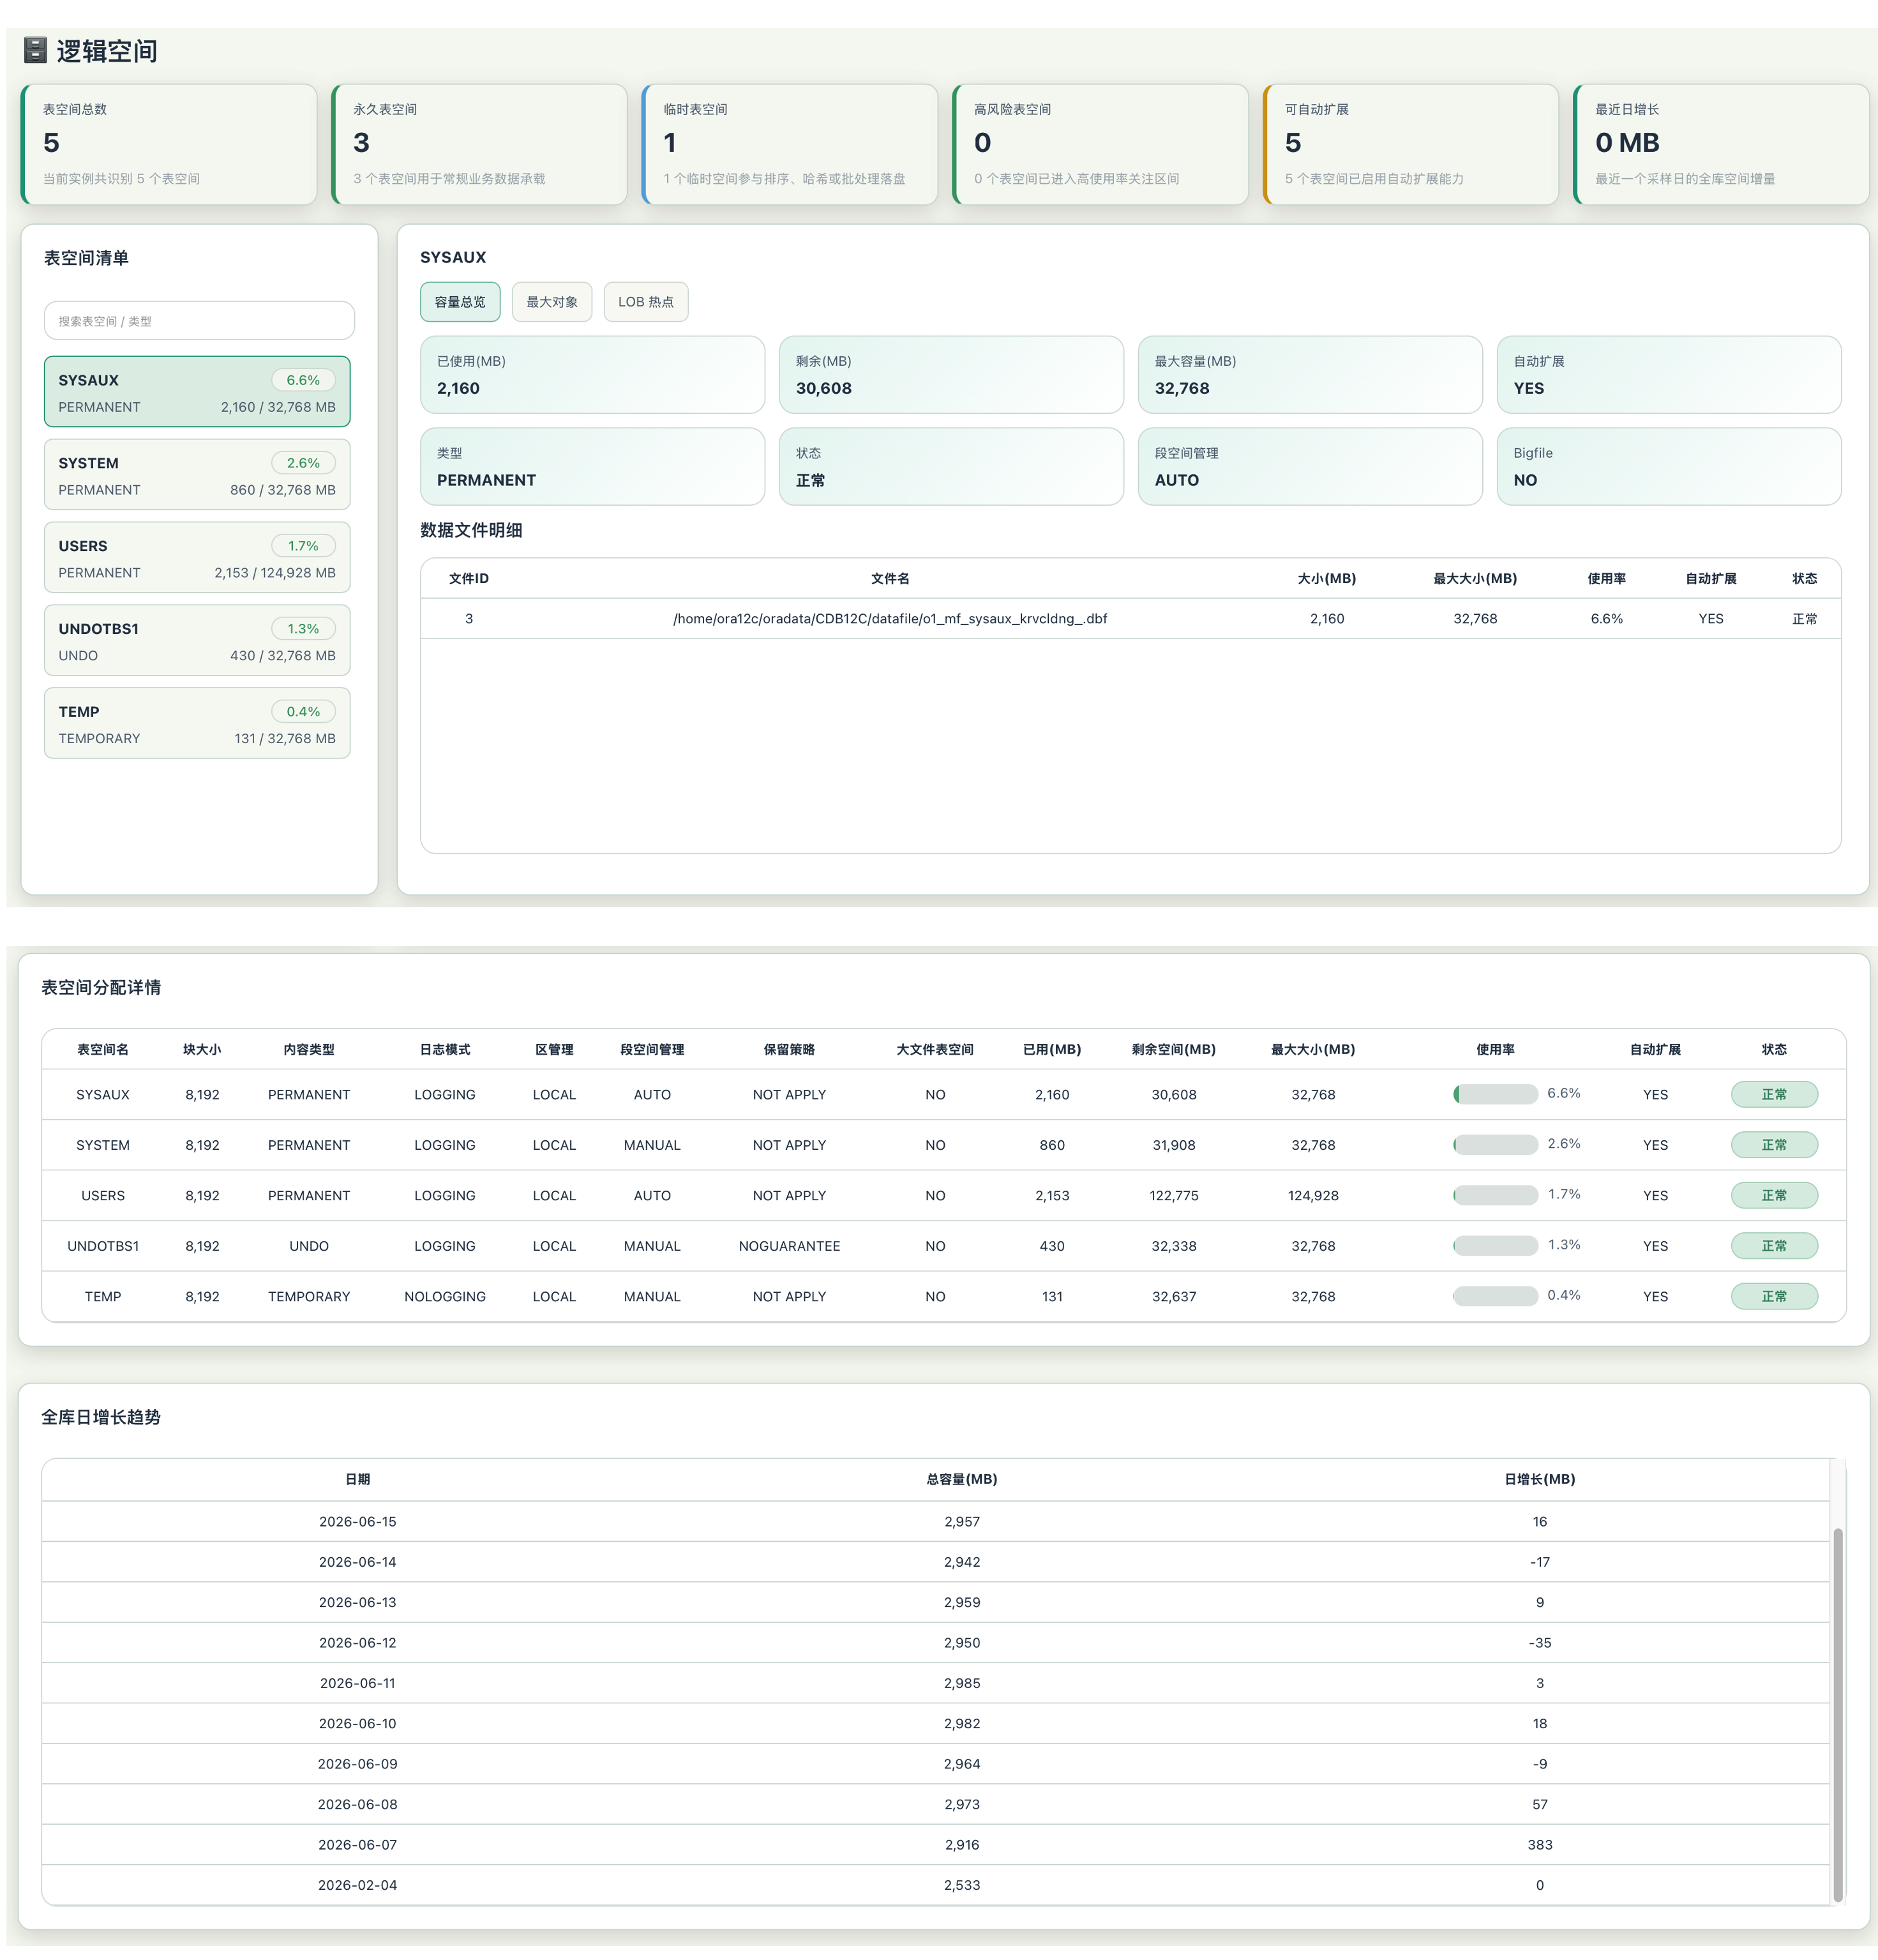
Task: Select the SYSTEM tablespace in the list
Action: pos(197,475)
